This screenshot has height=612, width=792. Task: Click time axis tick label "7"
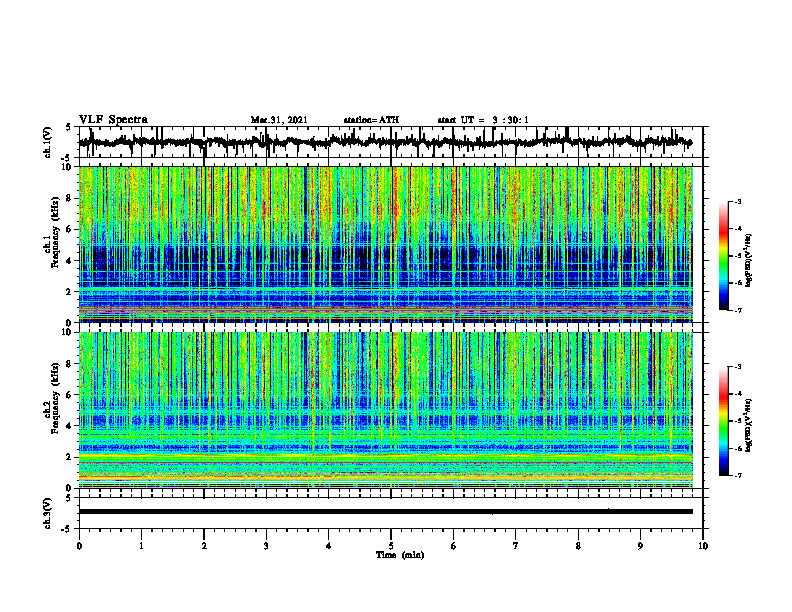pyautogui.click(x=516, y=546)
